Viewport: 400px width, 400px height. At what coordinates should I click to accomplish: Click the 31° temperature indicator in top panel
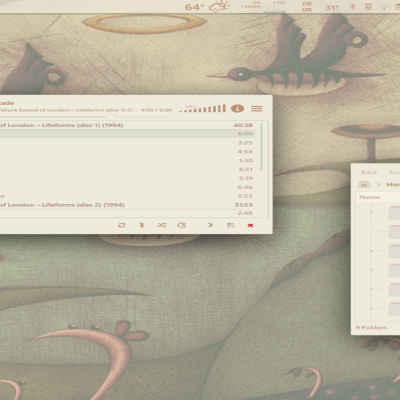click(x=332, y=7)
